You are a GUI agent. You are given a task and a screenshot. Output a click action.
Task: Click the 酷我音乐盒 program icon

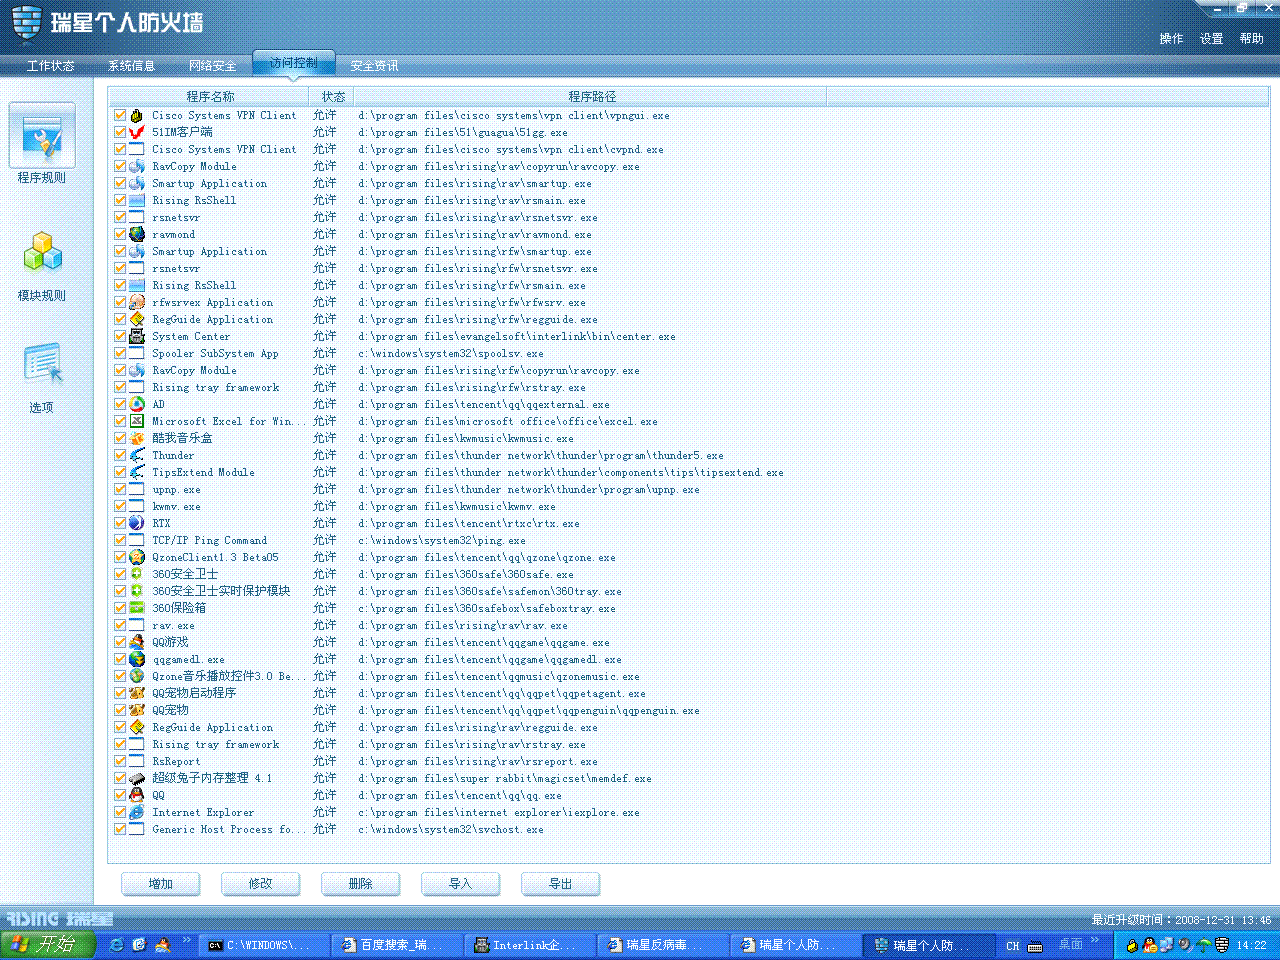(x=137, y=438)
